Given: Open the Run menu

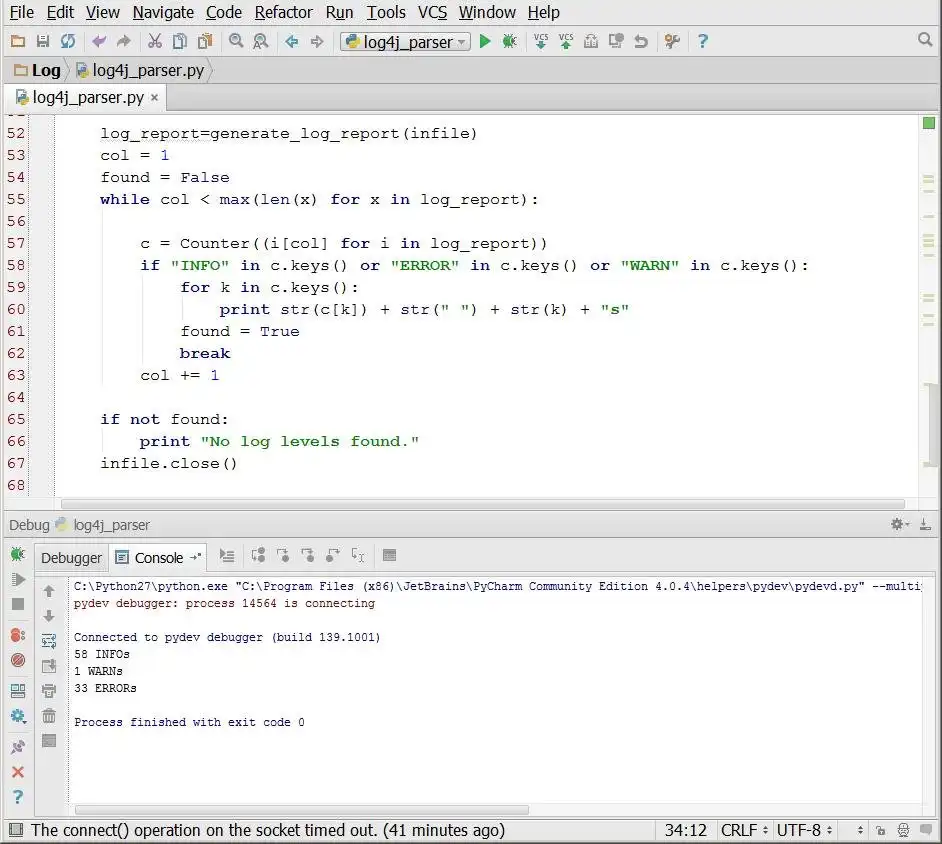Looking at the screenshot, I should [x=339, y=13].
